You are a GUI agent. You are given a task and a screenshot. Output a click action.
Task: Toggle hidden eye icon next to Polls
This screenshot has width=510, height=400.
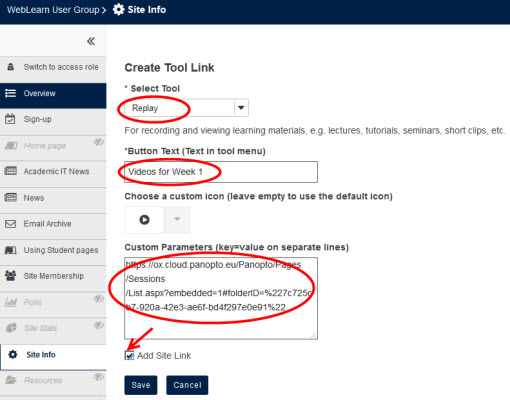(x=98, y=299)
